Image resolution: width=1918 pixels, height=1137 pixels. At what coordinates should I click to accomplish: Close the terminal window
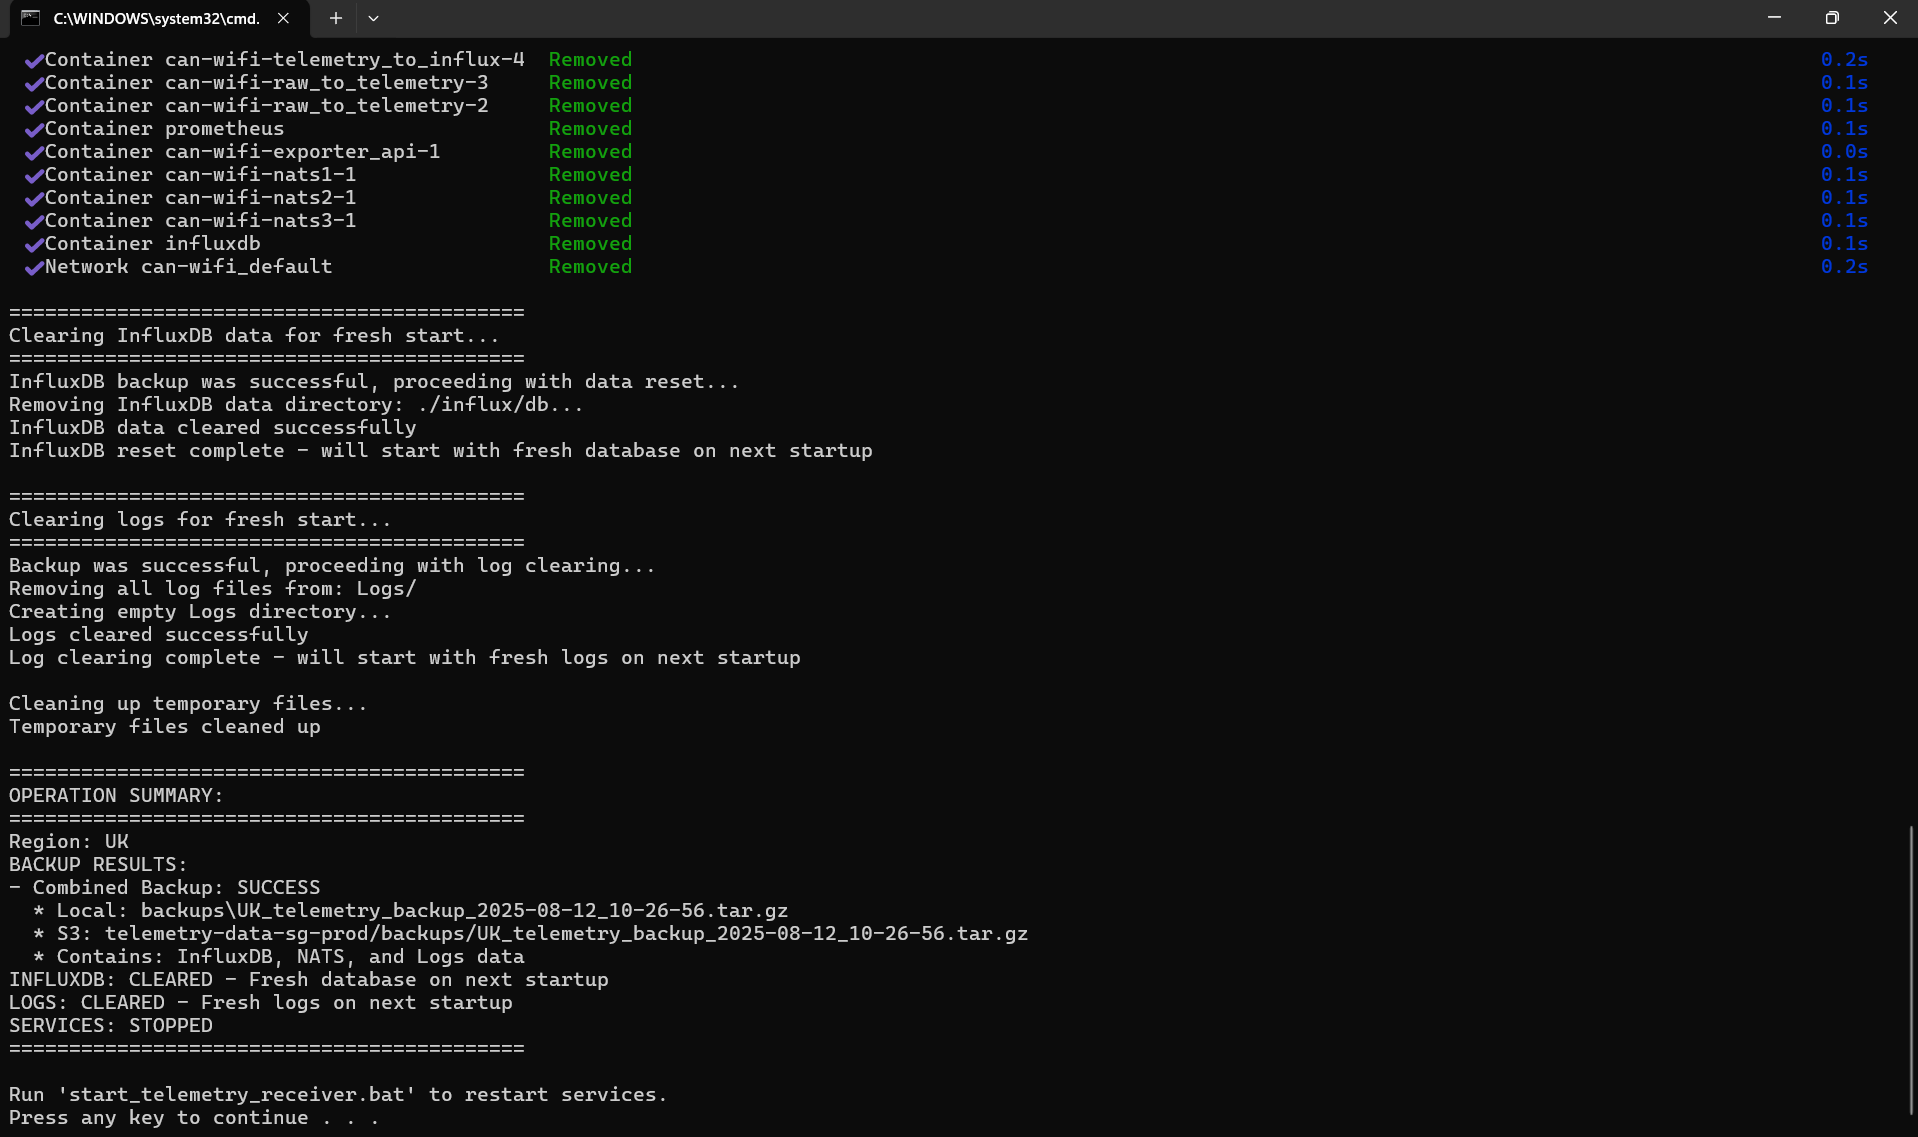point(1889,18)
